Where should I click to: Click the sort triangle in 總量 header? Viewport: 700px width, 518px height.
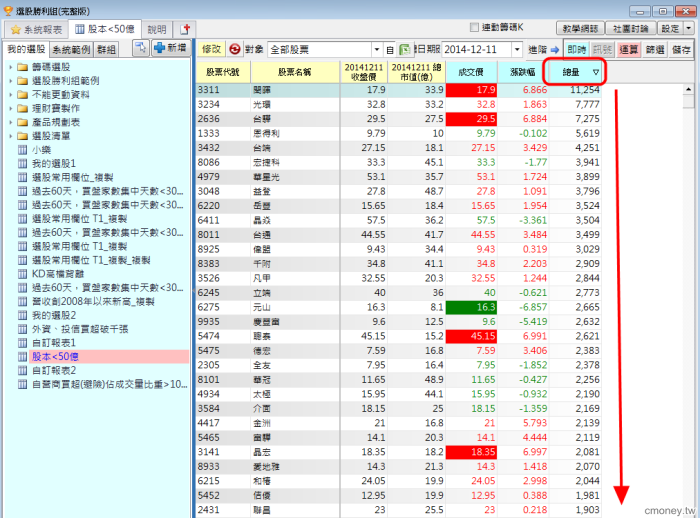click(596, 72)
